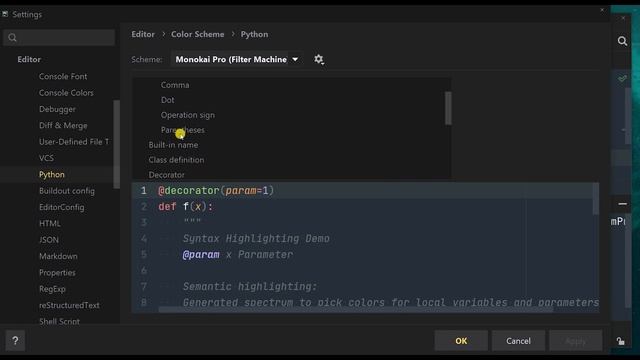Screen dimensions: 640x360
Task: Click the OK button
Action: point(461,341)
